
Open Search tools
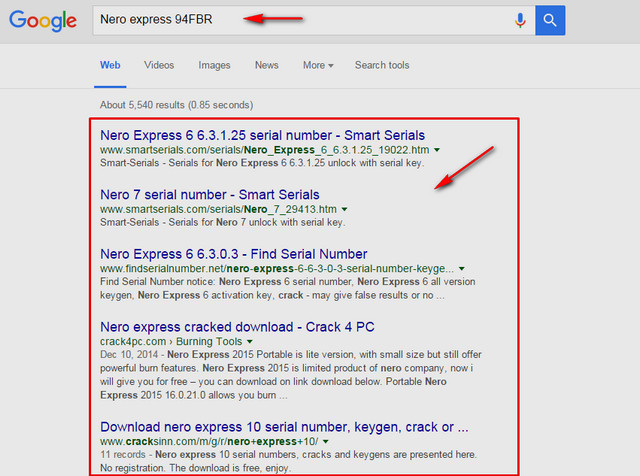382,65
